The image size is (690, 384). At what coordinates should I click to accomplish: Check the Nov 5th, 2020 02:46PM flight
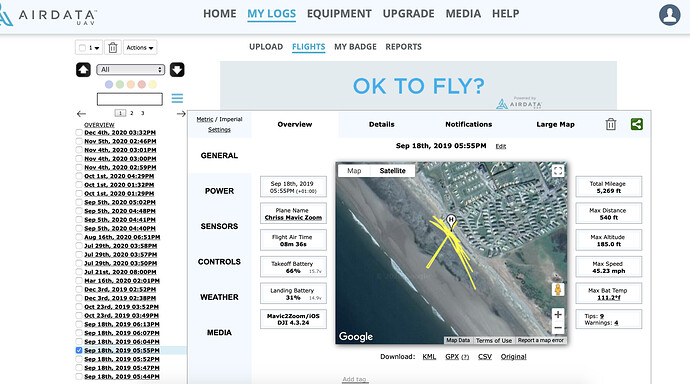coord(79,141)
